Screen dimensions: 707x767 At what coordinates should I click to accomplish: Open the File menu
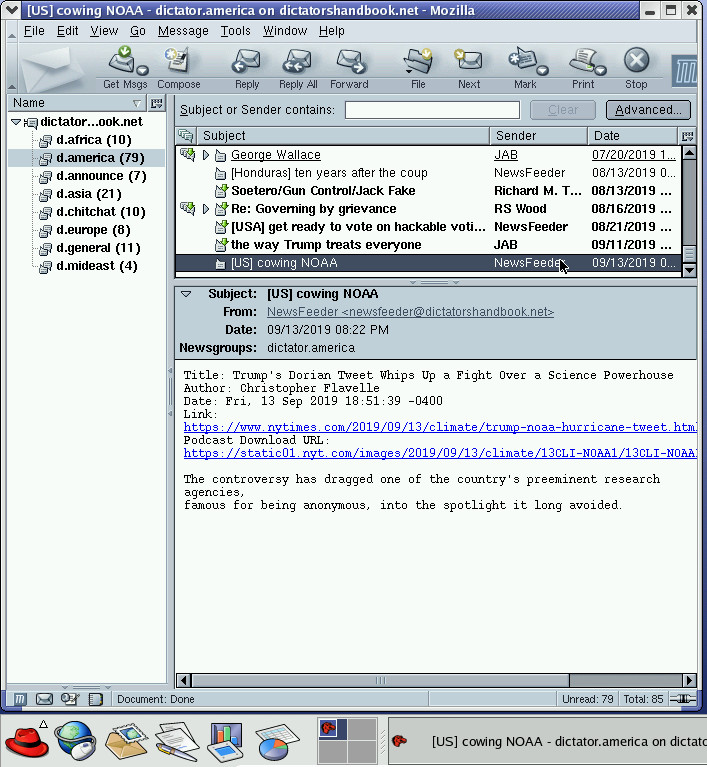[34, 31]
